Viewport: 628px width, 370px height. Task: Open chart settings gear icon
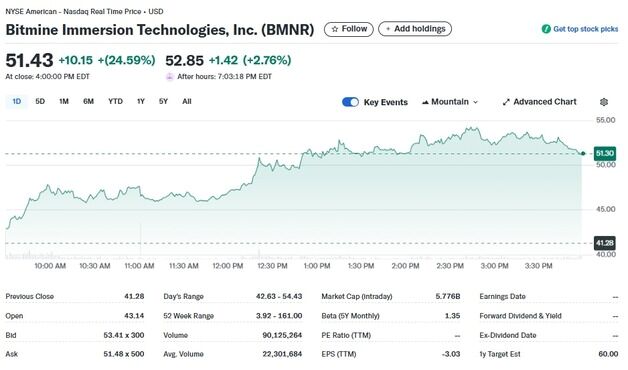tap(604, 102)
